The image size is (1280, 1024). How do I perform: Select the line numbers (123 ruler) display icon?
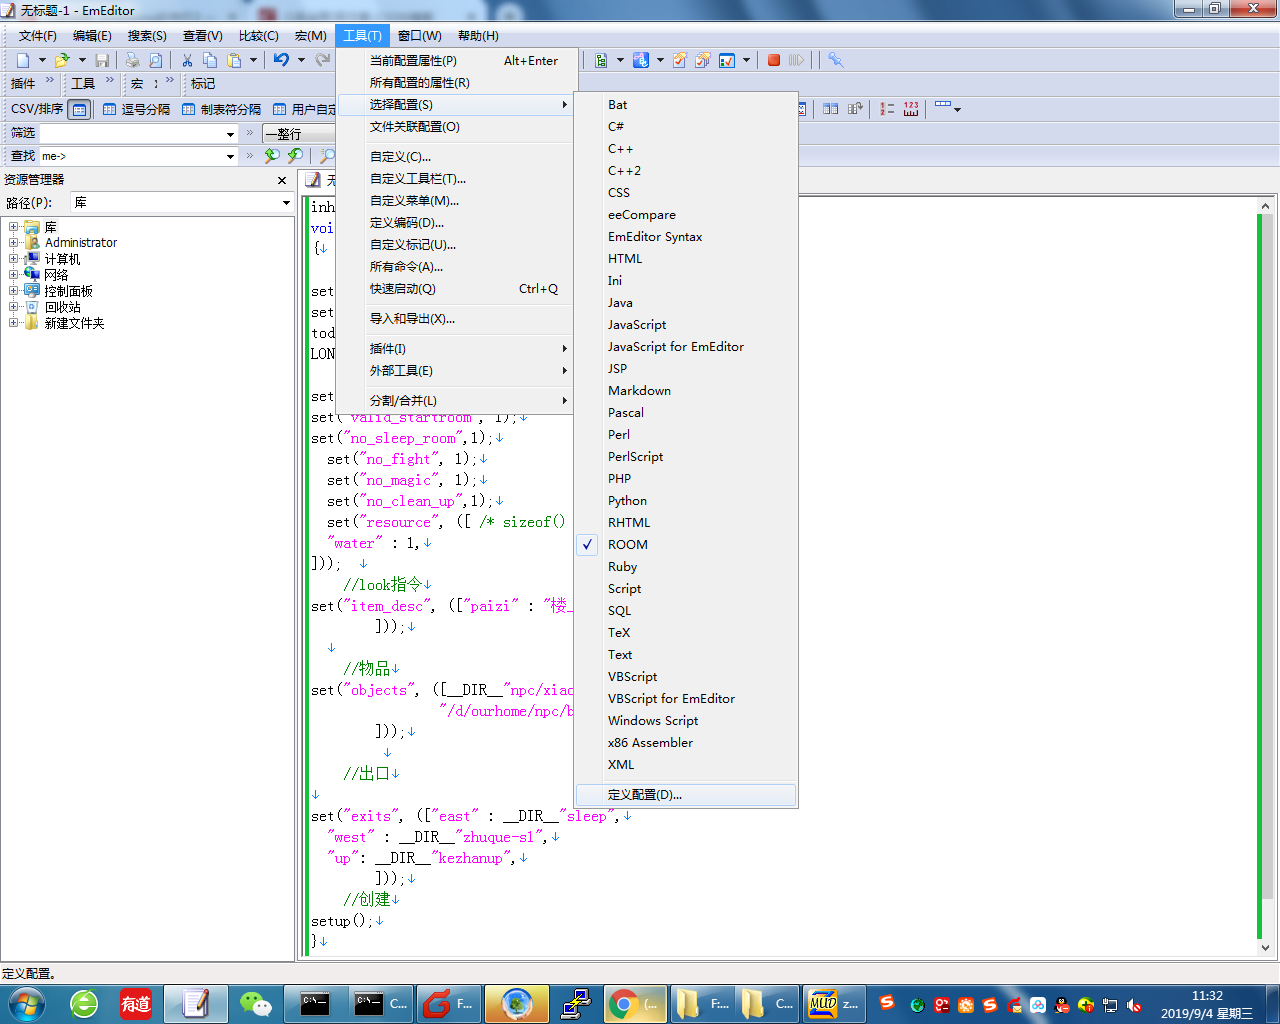point(910,109)
